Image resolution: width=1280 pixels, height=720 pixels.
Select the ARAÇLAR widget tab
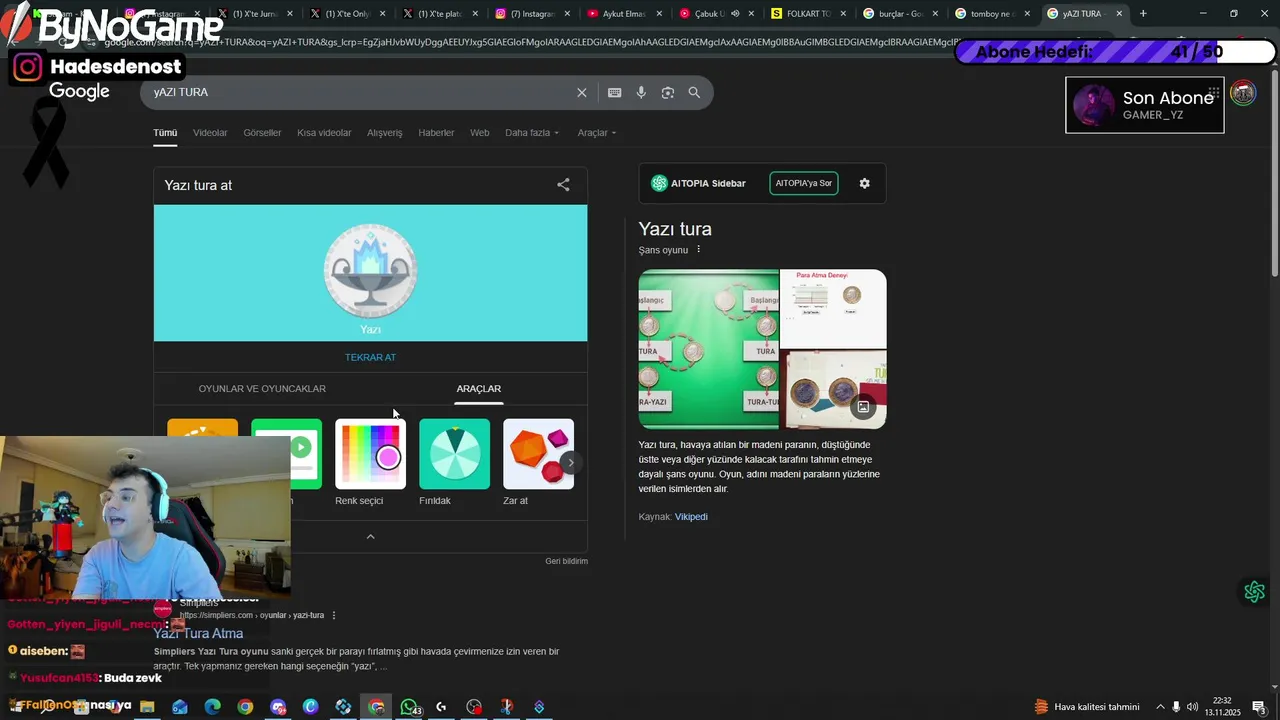(x=479, y=389)
